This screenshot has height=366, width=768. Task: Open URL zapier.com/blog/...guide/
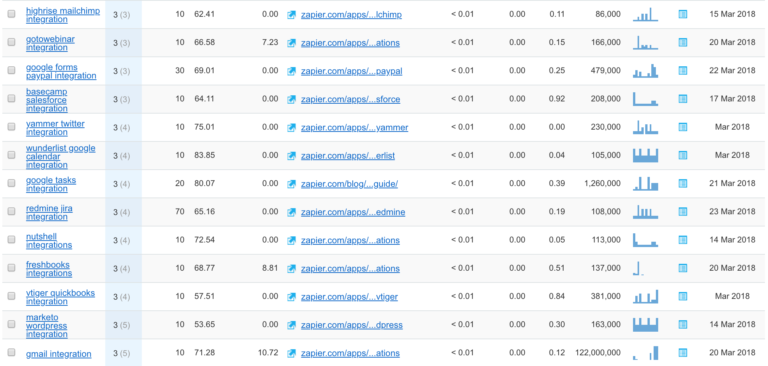349,184
